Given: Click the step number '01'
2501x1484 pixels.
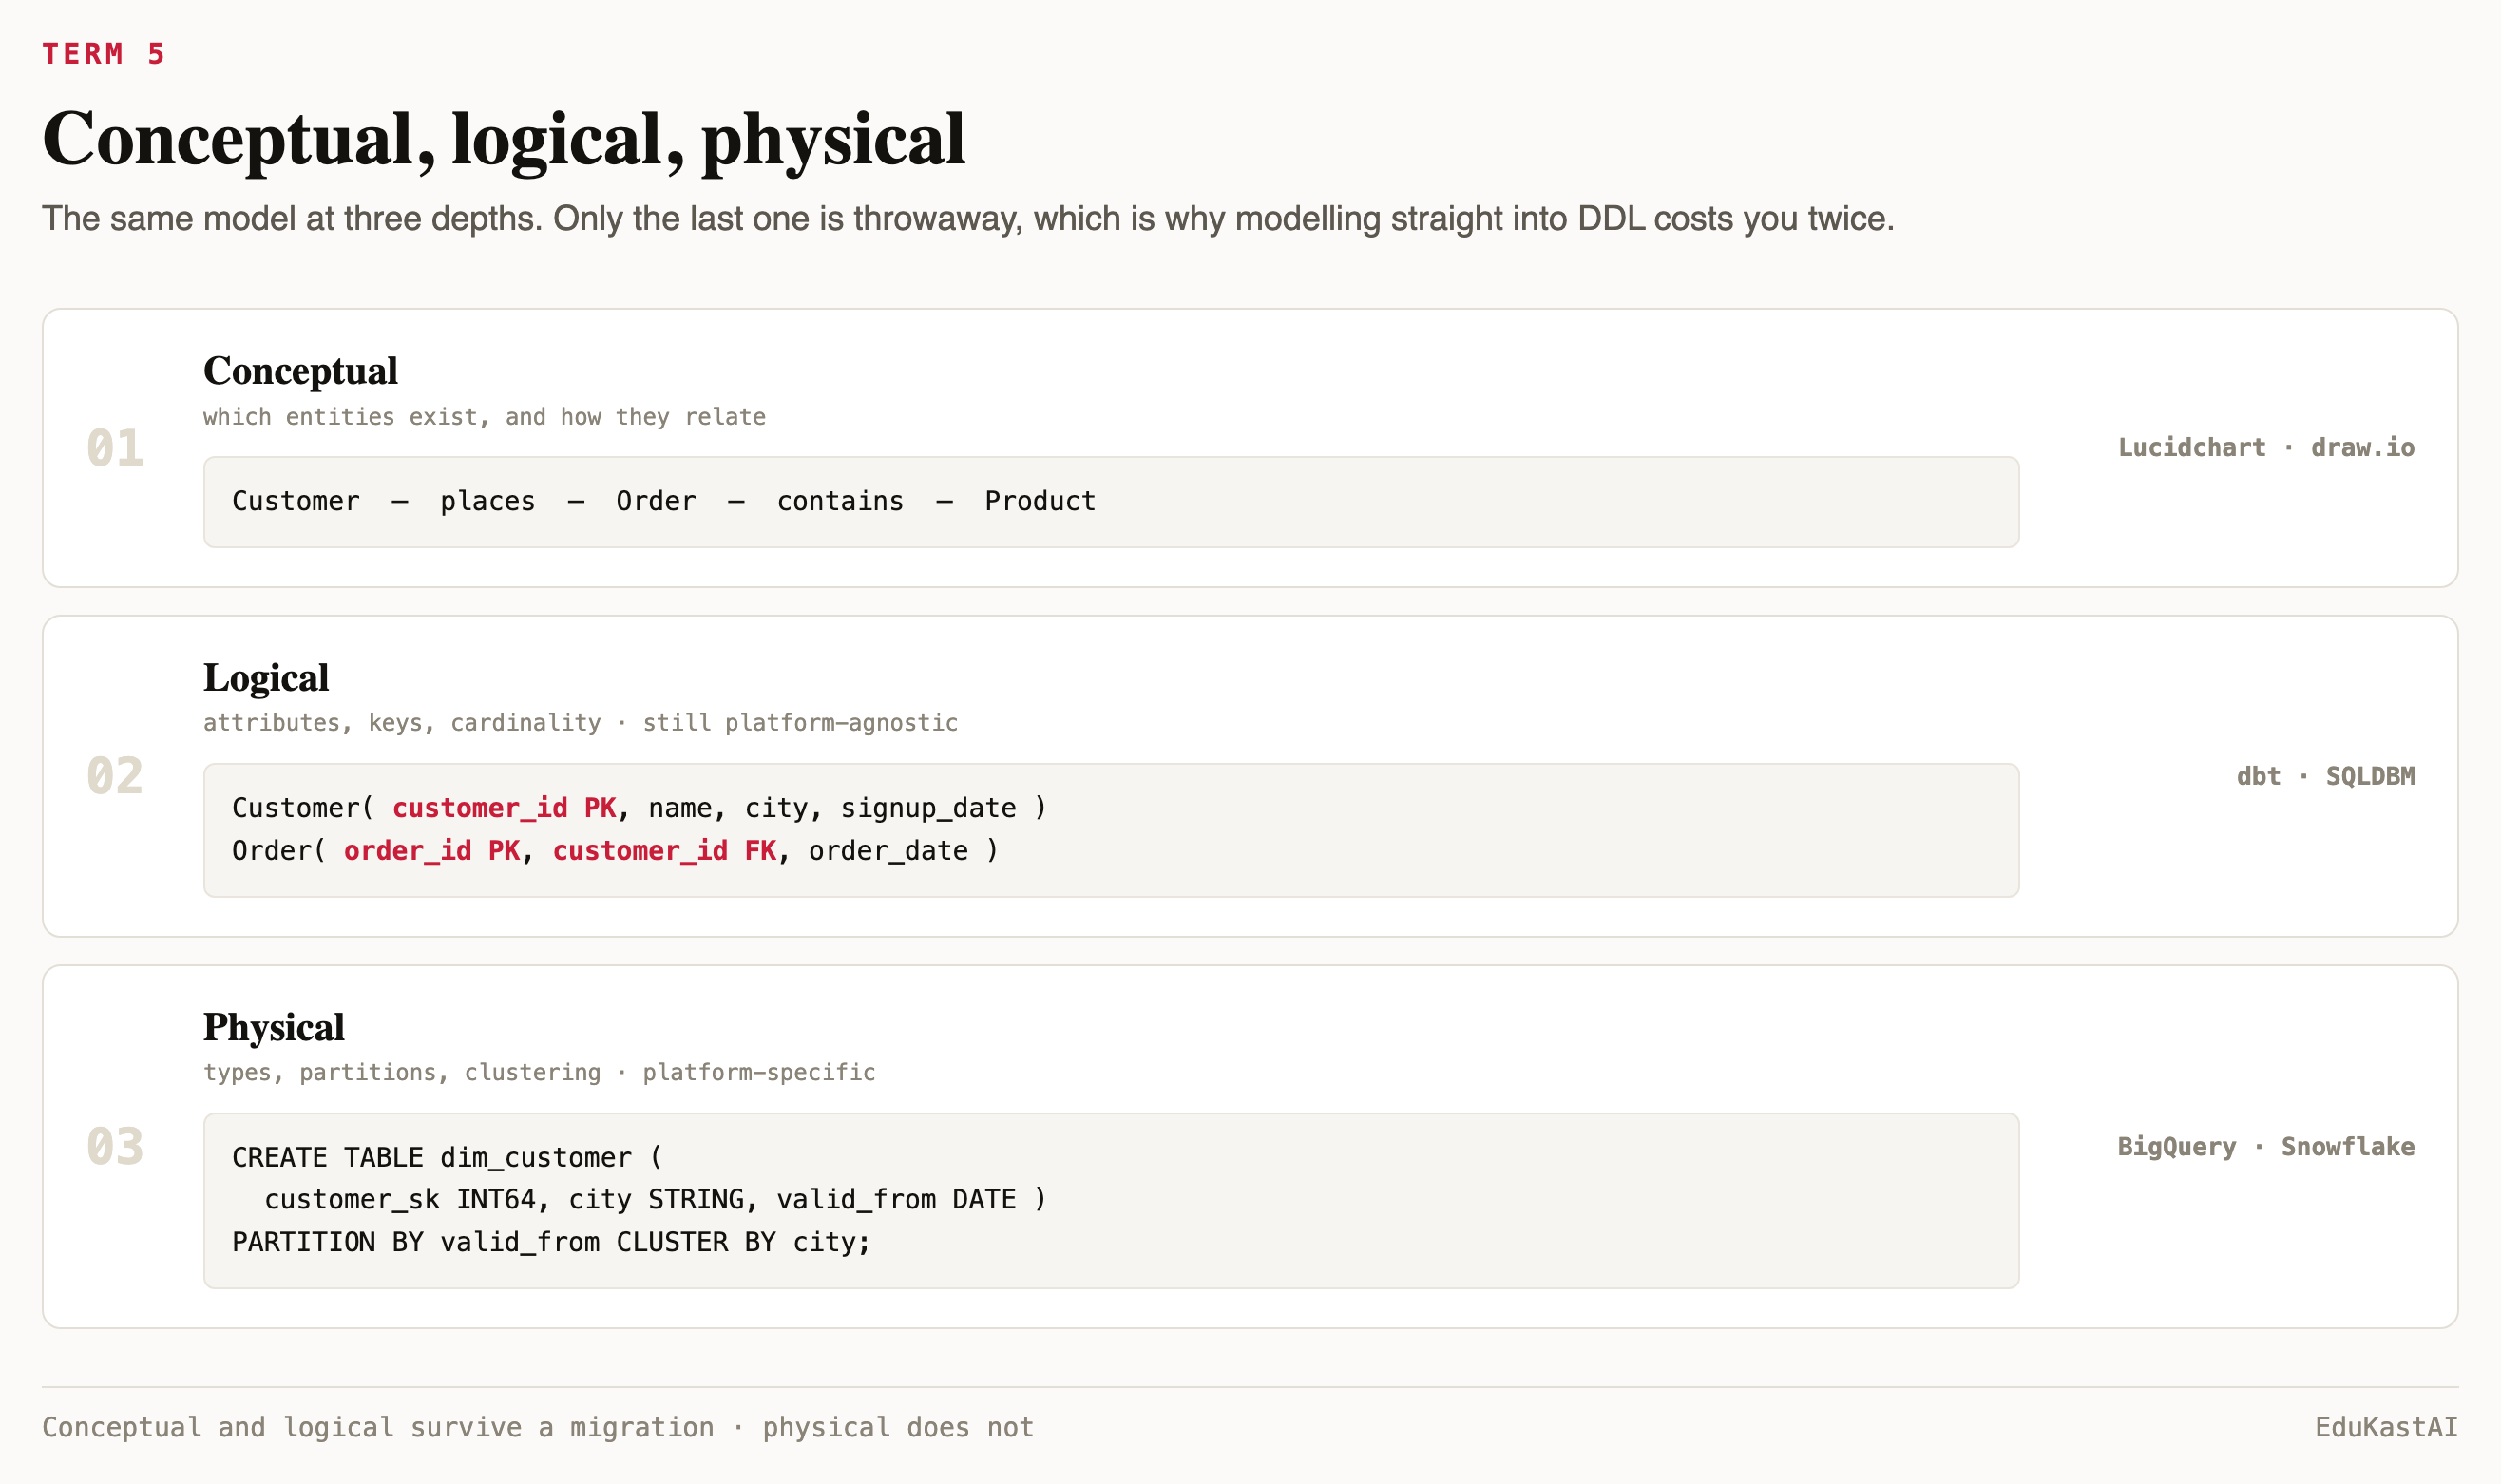Looking at the screenshot, I should coord(115,448).
